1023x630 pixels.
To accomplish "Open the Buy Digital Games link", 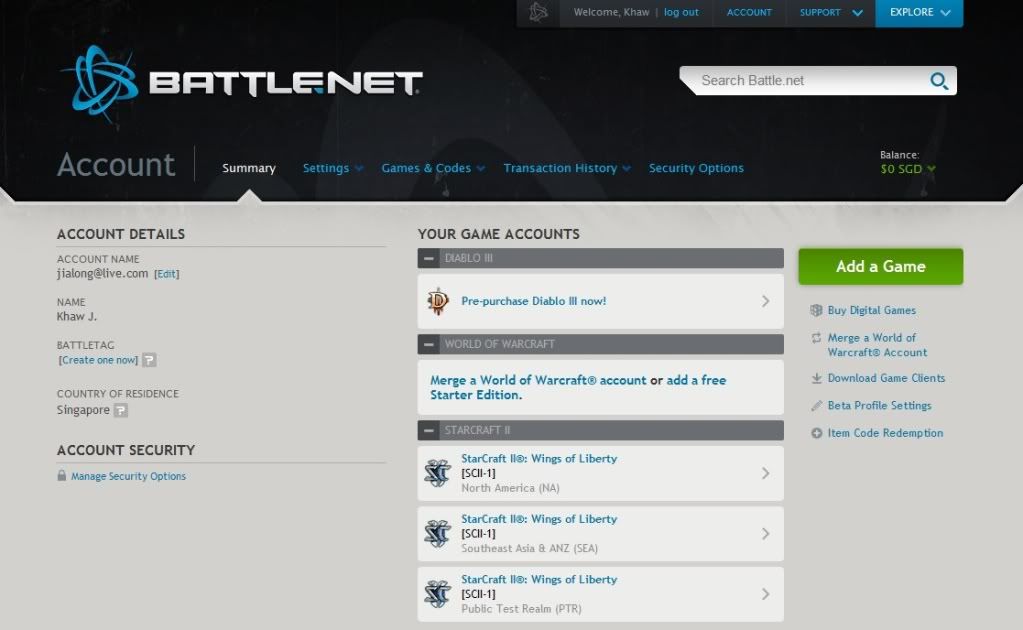I will 872,310.
